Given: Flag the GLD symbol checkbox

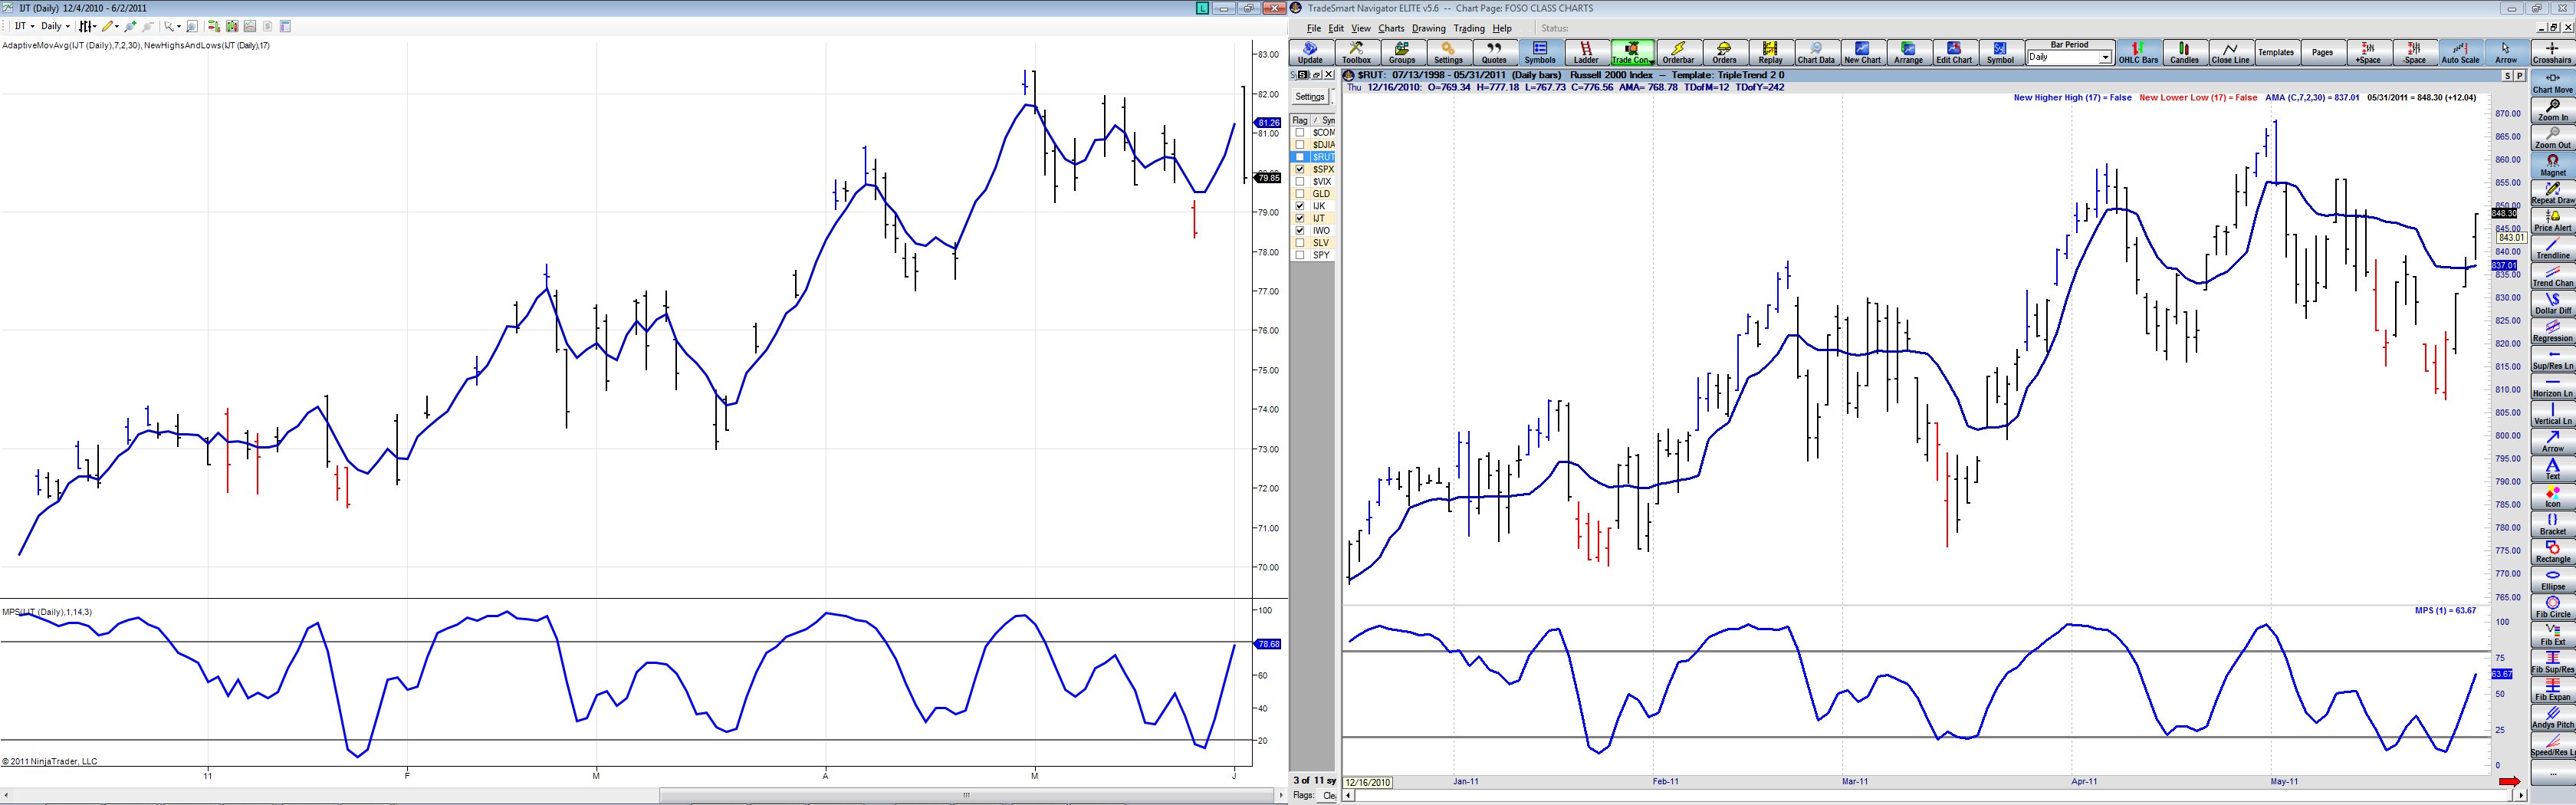Looking at the screenshot, I should pos(1300,193).
